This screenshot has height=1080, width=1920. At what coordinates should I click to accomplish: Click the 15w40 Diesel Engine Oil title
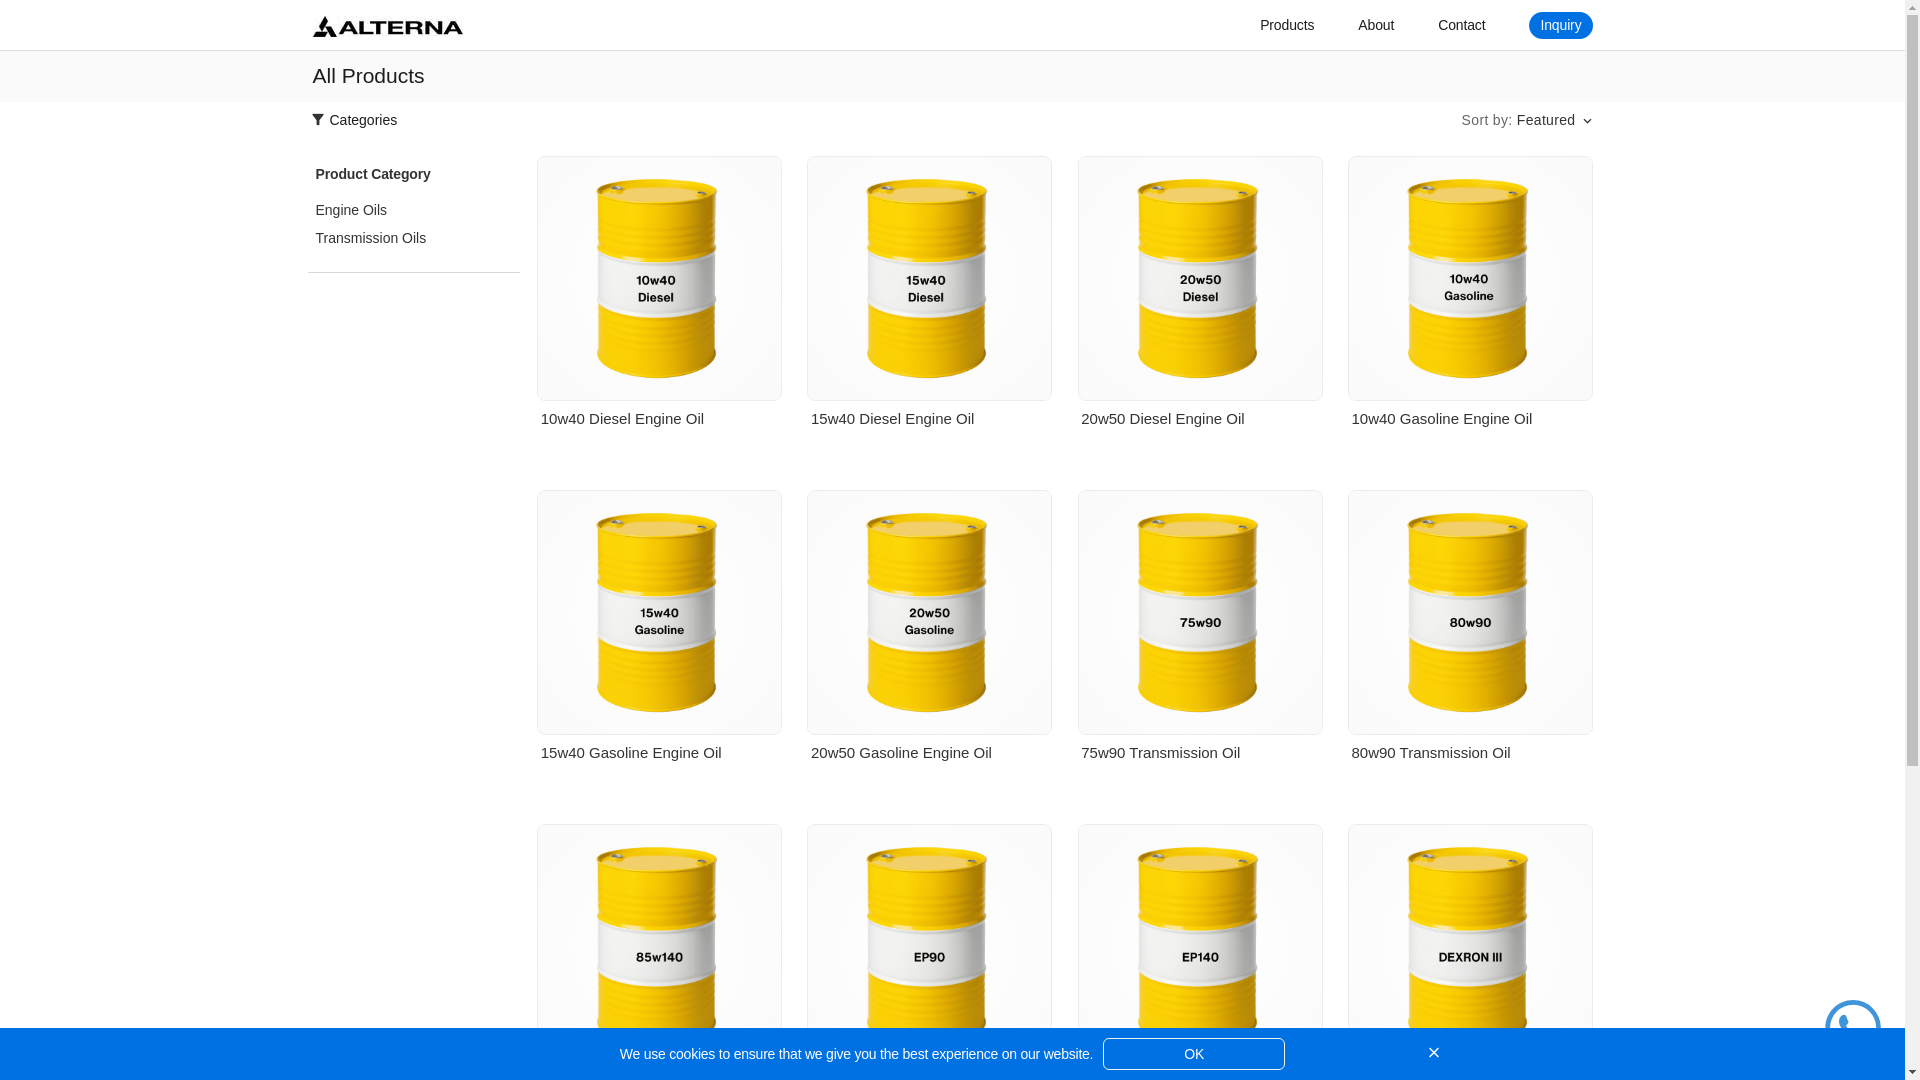point(892,419)
